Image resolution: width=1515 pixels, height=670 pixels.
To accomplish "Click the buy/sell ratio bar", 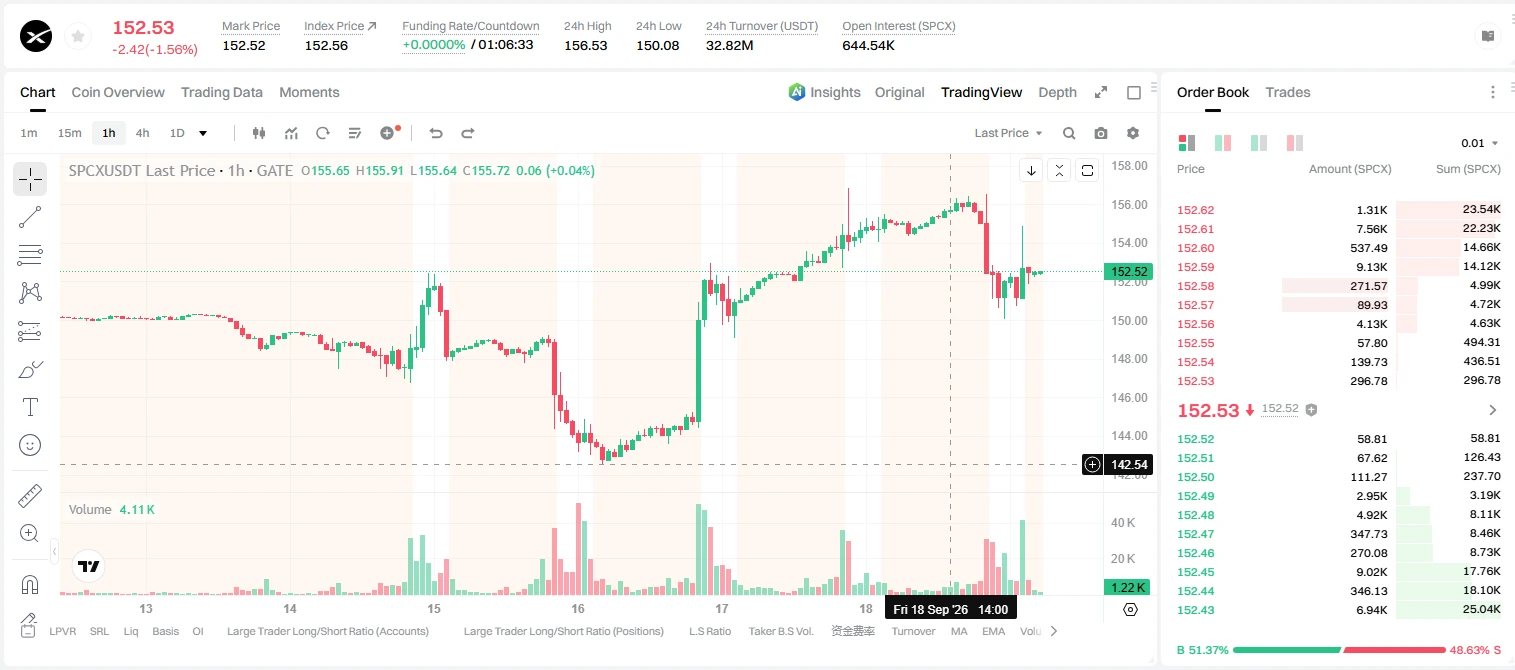I will [1339, 650].
